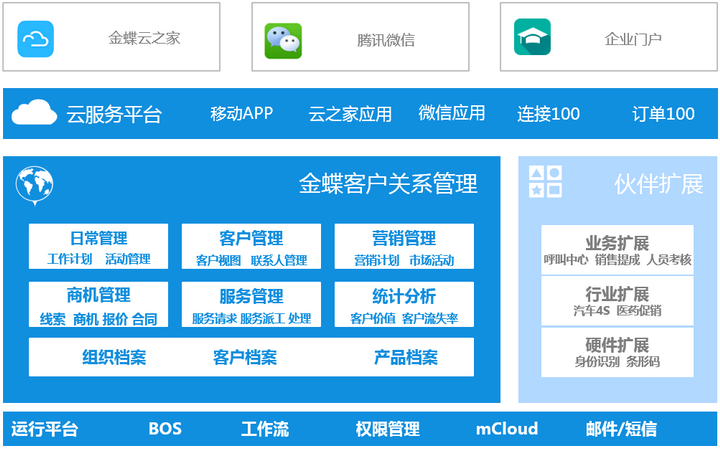Select mCloud in the bottom platform bar
This screenshot has height=449, width=720.
click(x=507, y=429)
